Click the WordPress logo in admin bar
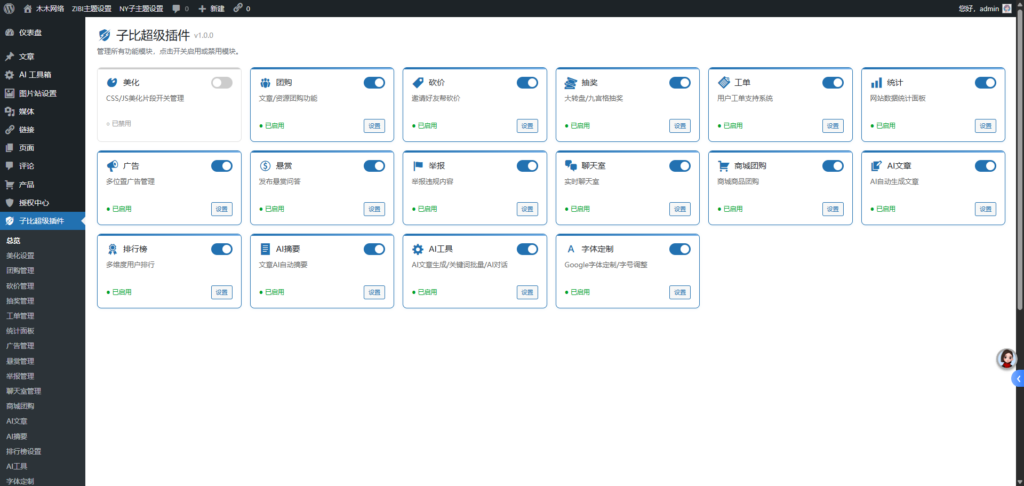The image size is (1024, 486). coord(9,8)
